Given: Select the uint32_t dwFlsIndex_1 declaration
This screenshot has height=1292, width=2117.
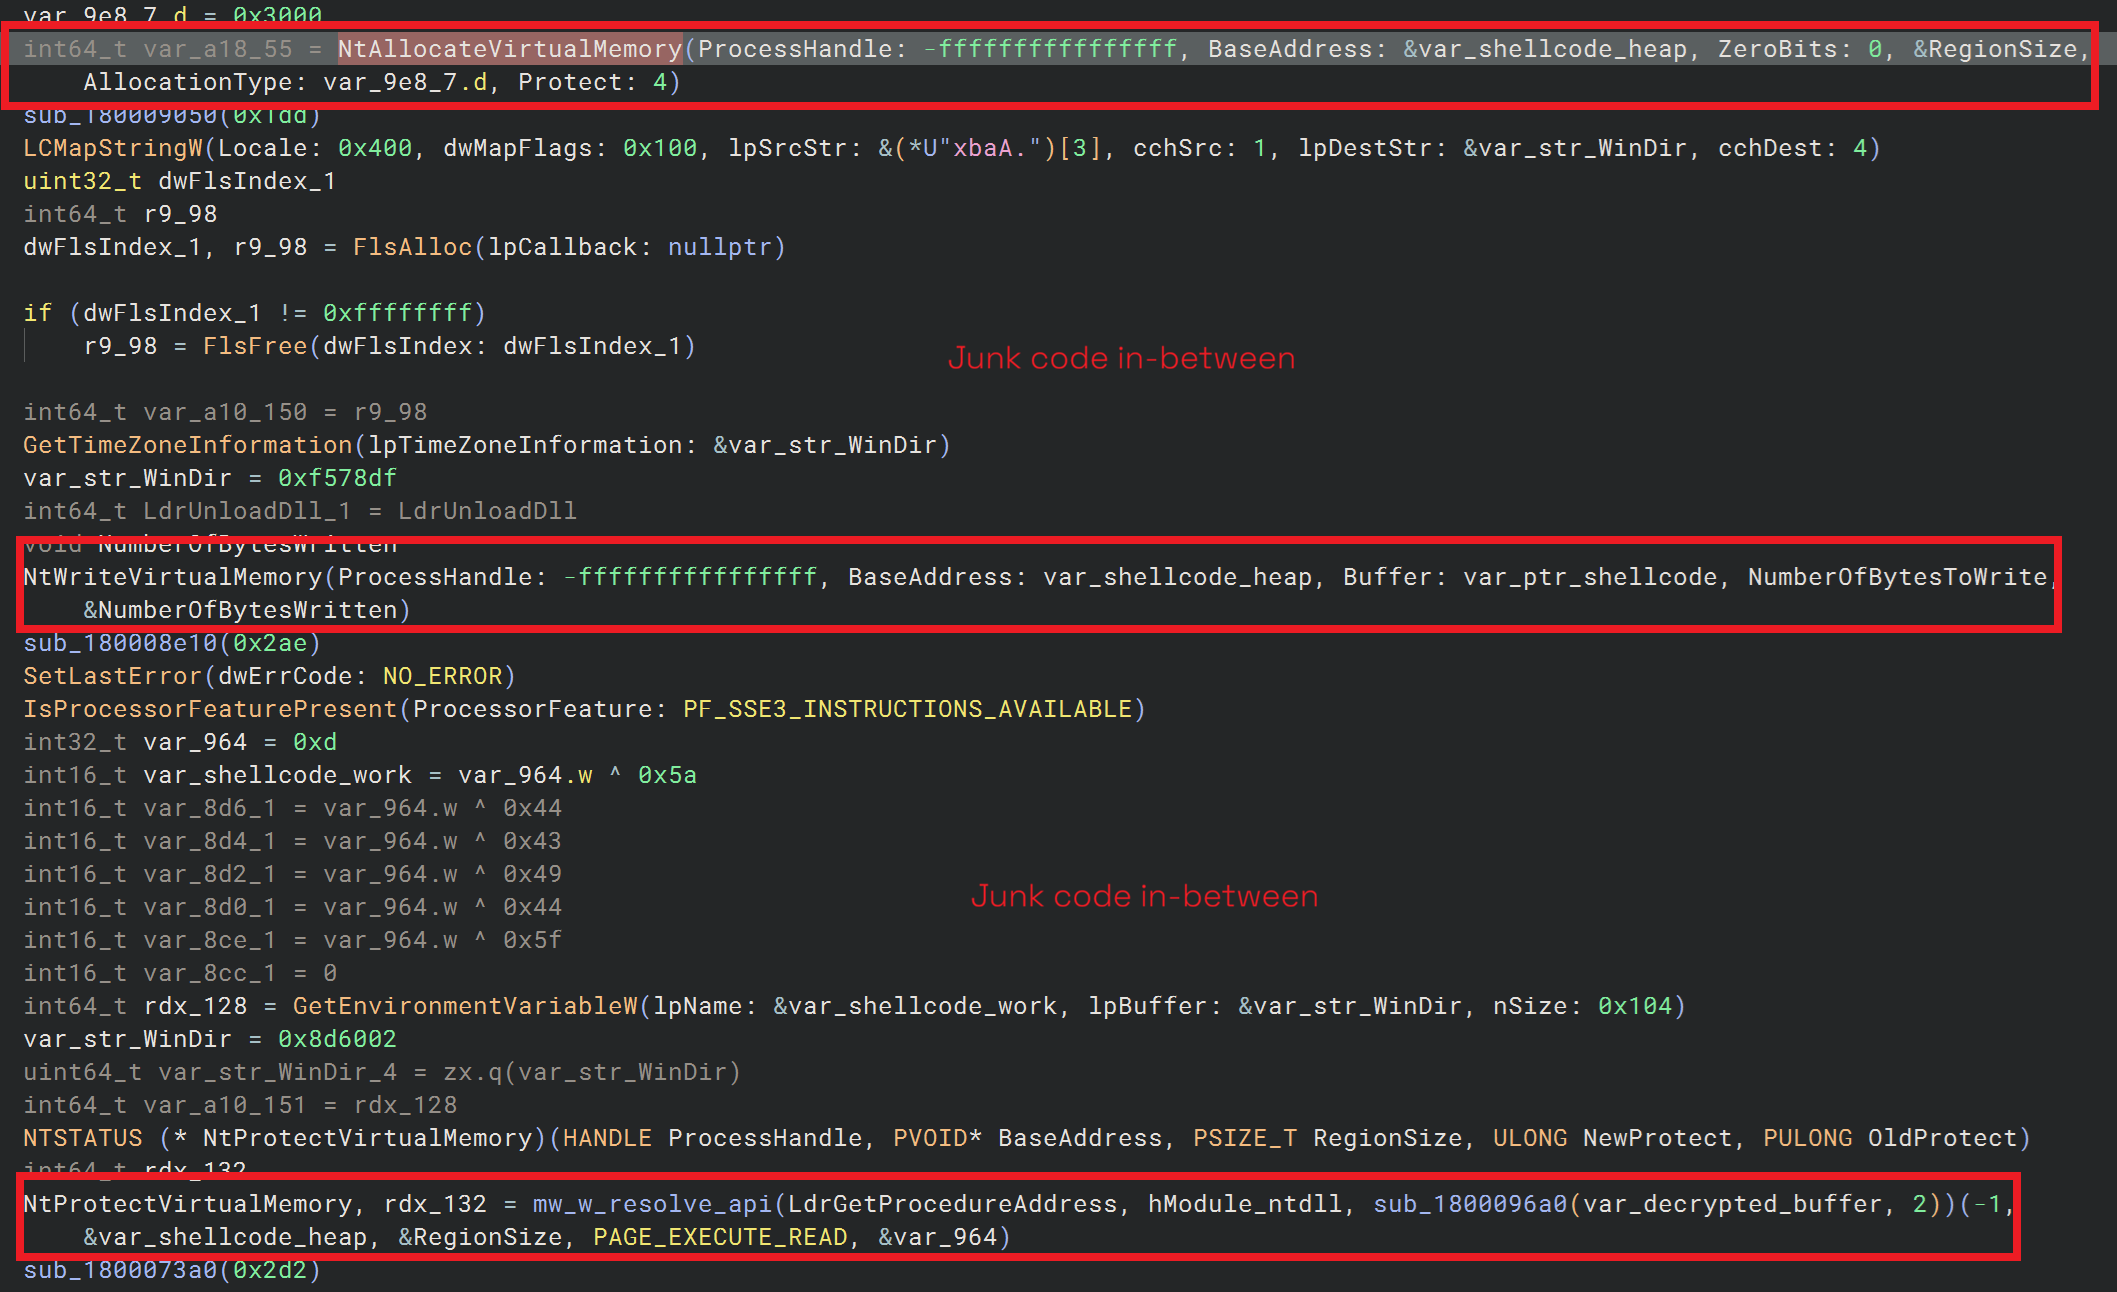Looking at the screenshot, I should click(180, 181).
